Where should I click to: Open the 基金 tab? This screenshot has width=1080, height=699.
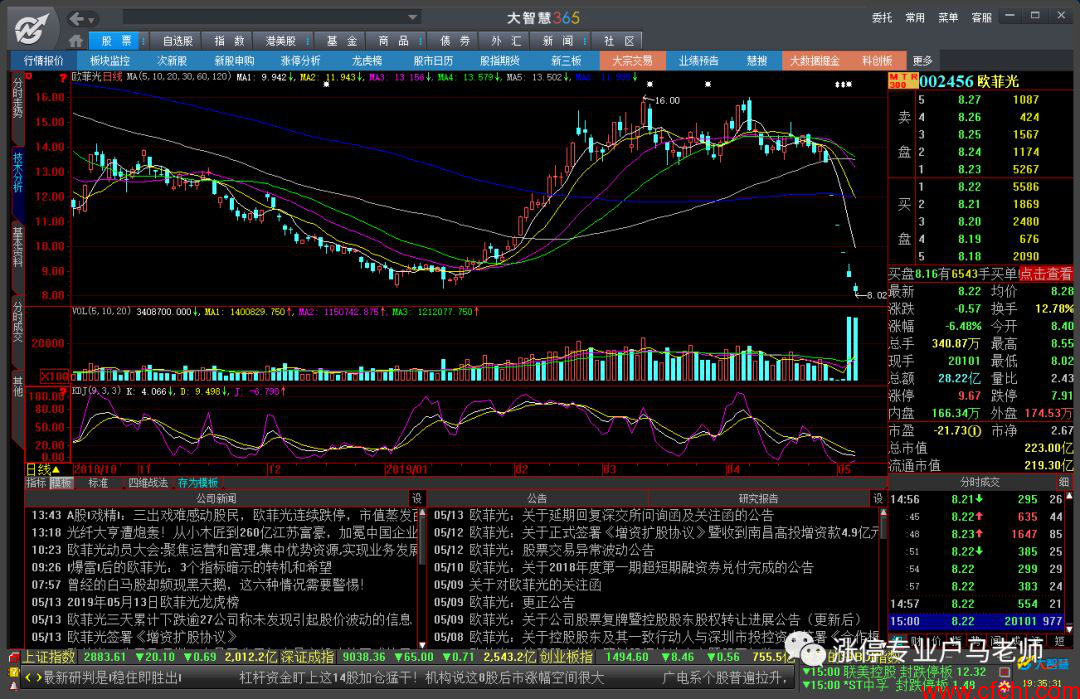click(x=342, y=41)
